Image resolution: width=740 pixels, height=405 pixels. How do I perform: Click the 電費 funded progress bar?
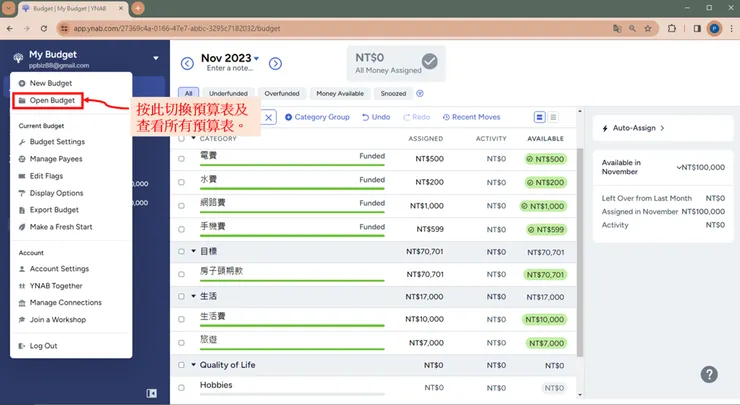coord(292,165)
